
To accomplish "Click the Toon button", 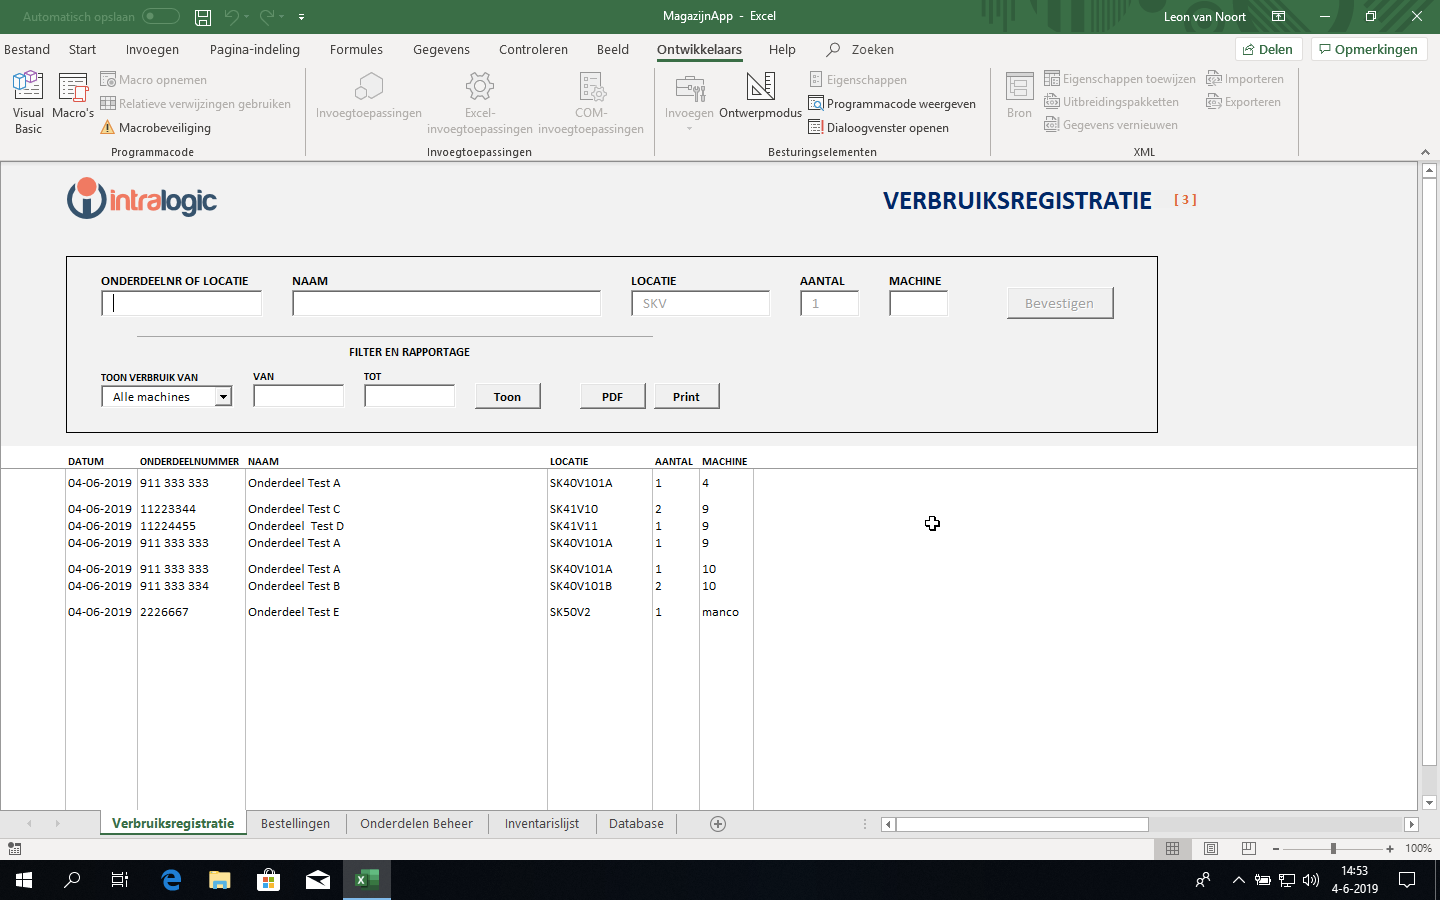I will tap(507, 397).
